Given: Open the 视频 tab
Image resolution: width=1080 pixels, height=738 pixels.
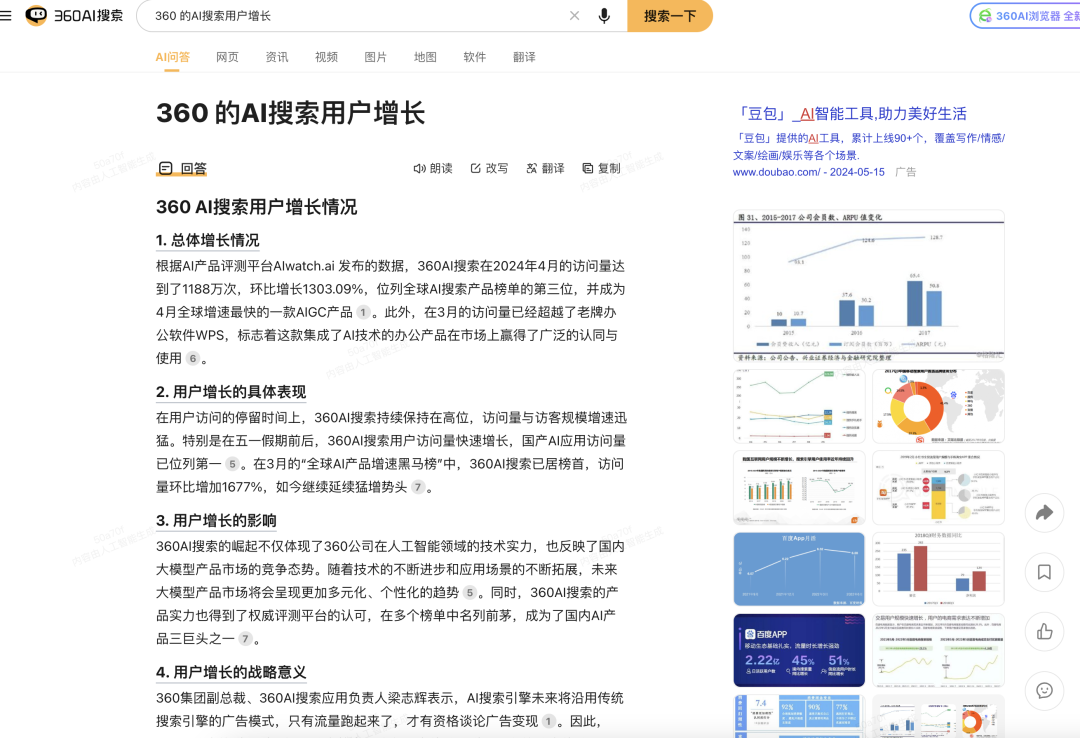Looking at the screenshot, I should [x=326, y=57].
